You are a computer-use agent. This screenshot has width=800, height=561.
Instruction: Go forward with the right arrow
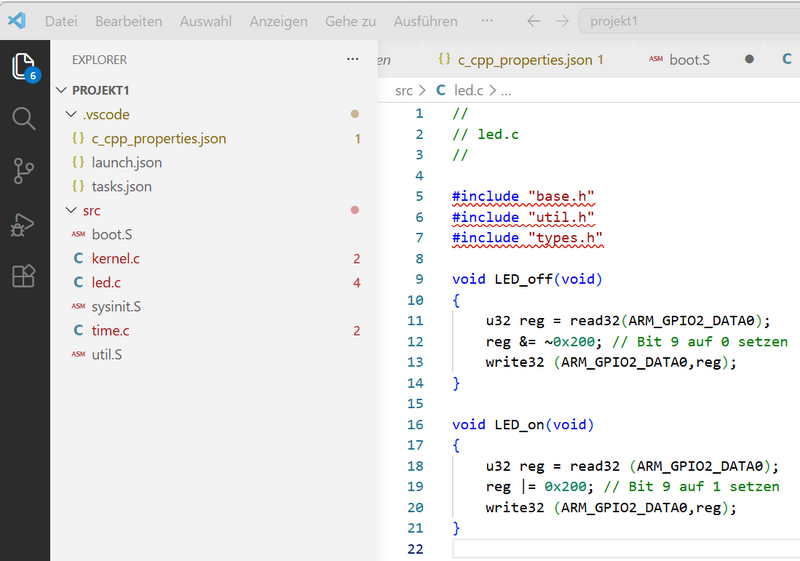click(x=562, y=21)
